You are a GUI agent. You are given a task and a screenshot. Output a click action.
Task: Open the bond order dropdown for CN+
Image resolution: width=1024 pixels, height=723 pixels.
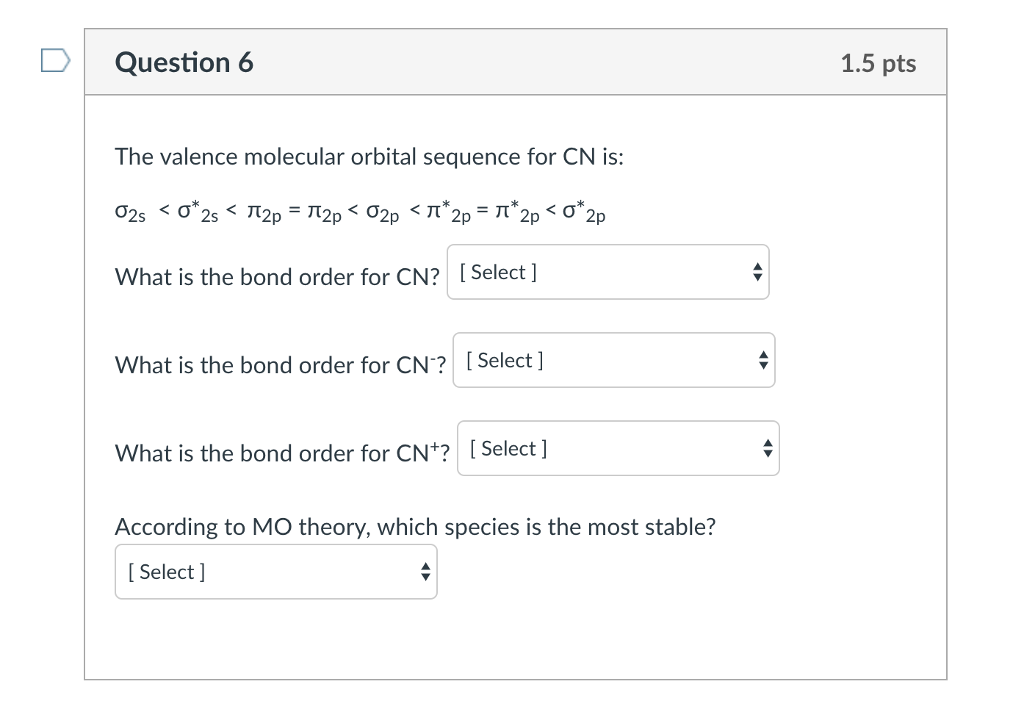coord(617,448)
